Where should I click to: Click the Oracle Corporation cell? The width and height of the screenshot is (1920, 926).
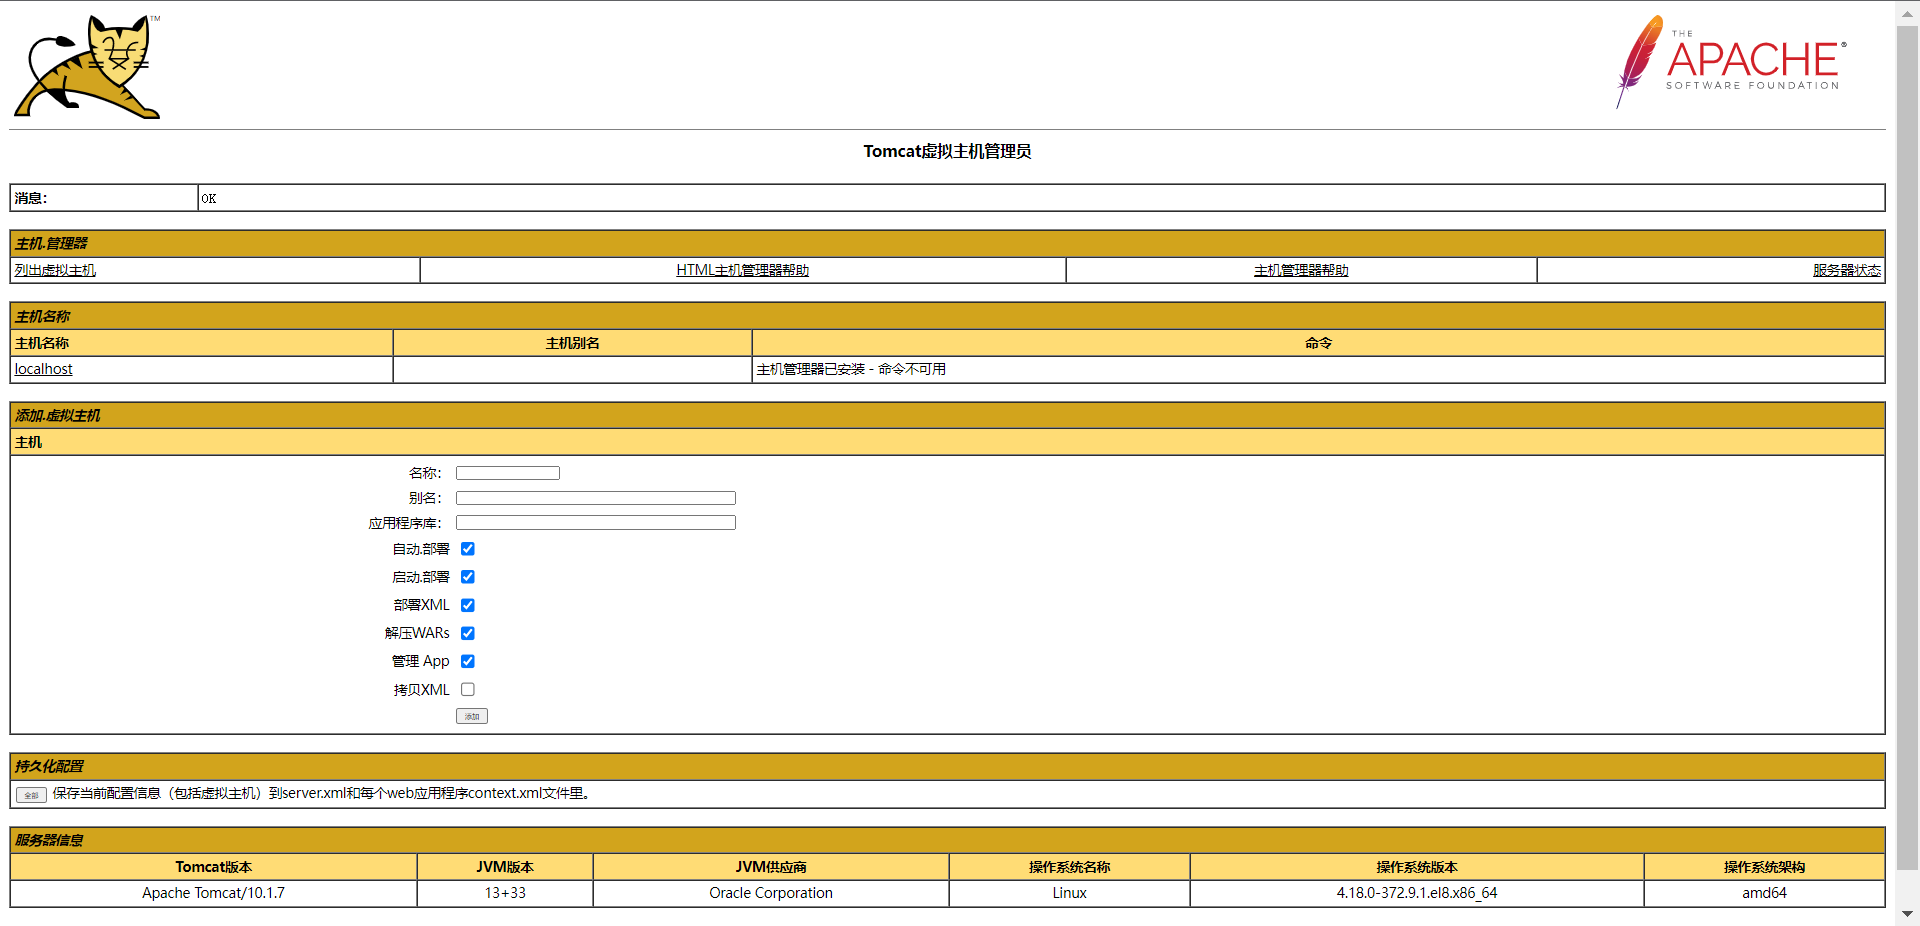click(771, 893)
